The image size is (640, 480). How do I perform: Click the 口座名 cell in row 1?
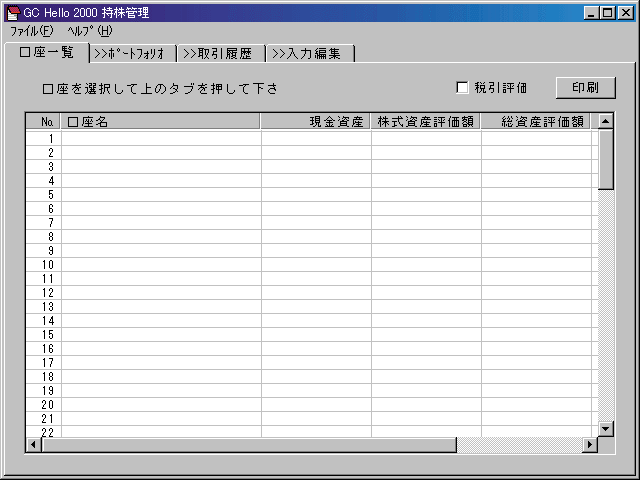pyautogui.click(x=161, y=139)
